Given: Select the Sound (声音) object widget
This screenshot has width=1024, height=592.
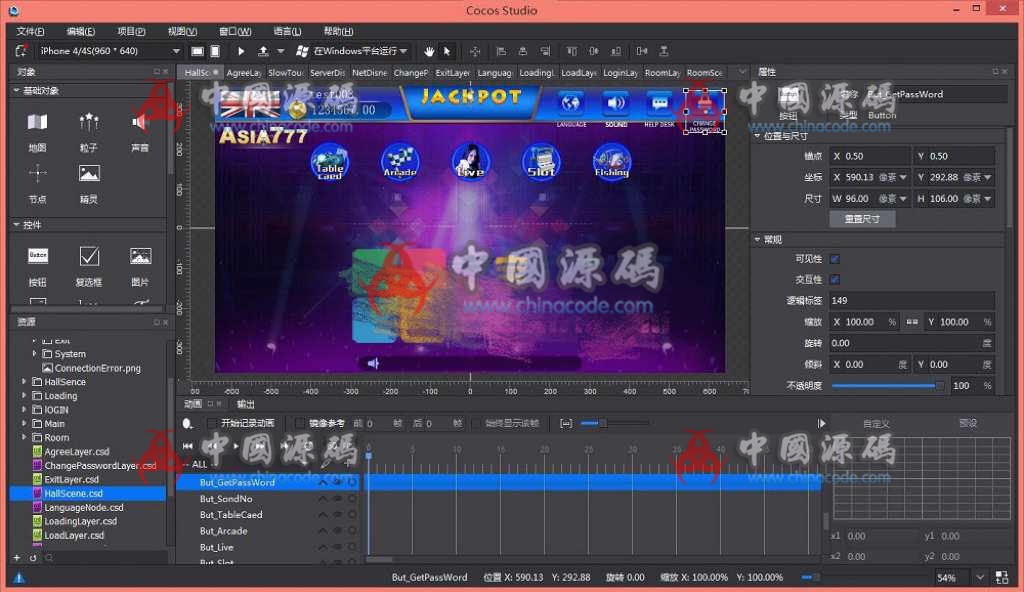Looking at the screenshot, I should click(x=140, y=132).
